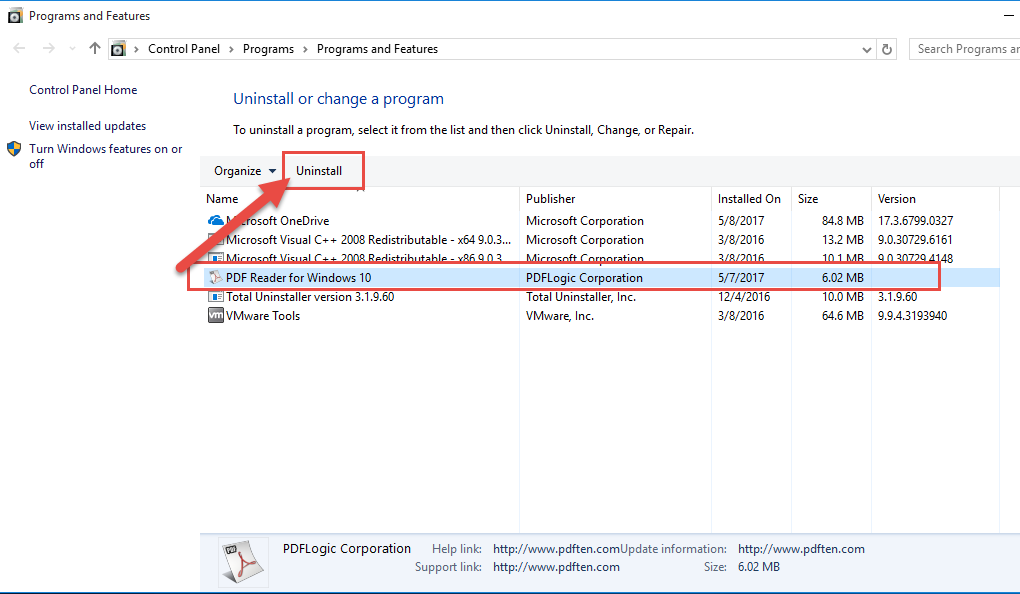This screenshot has width=1020, height=594.
Task: Go back with the left arrow button
Action: pos(20,48)
